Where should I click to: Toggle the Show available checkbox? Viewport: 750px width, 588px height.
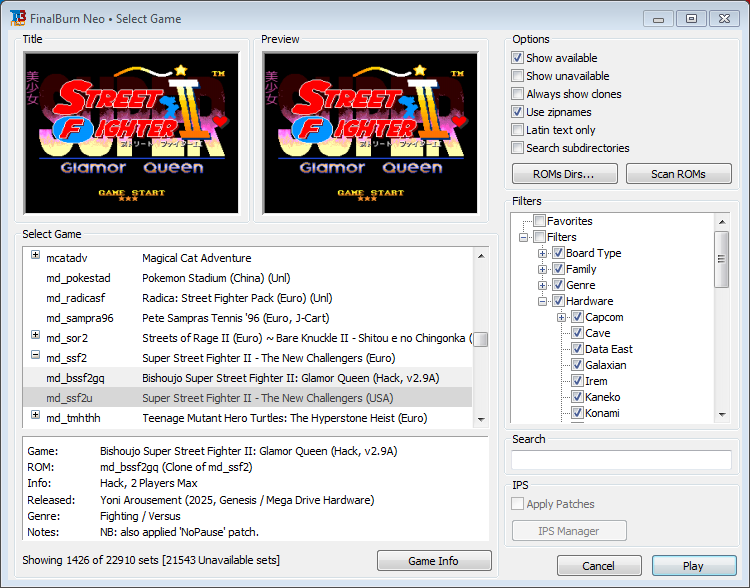point(517,58)
